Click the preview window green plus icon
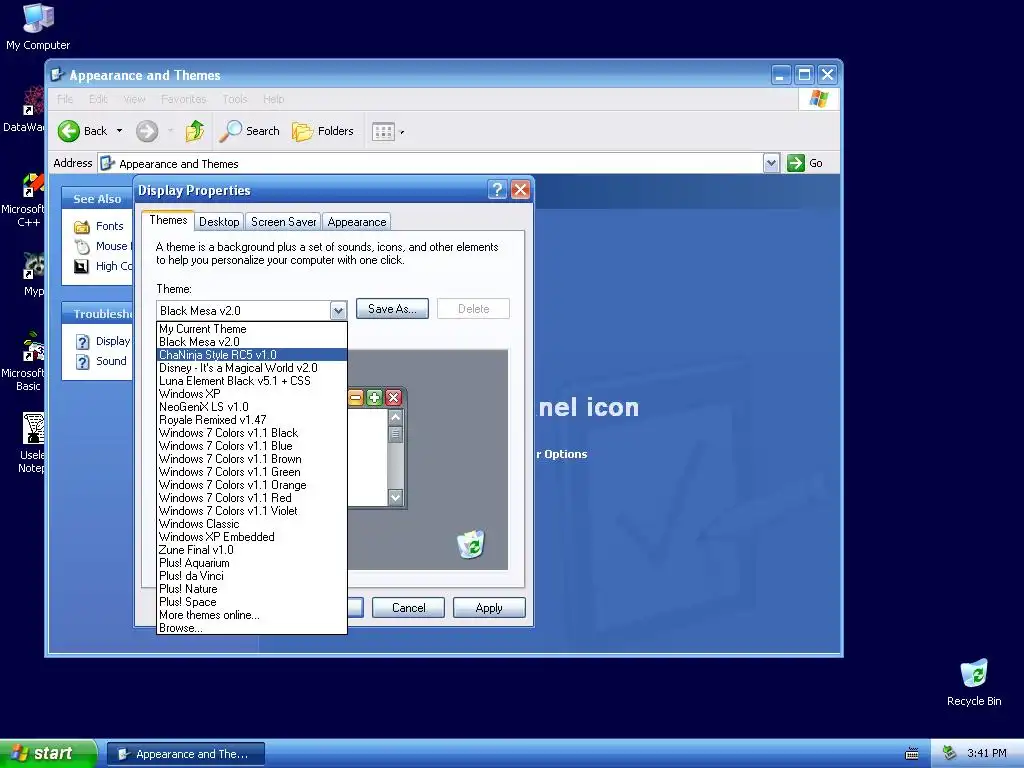The image size is (1024, 768). click(374, 398)
